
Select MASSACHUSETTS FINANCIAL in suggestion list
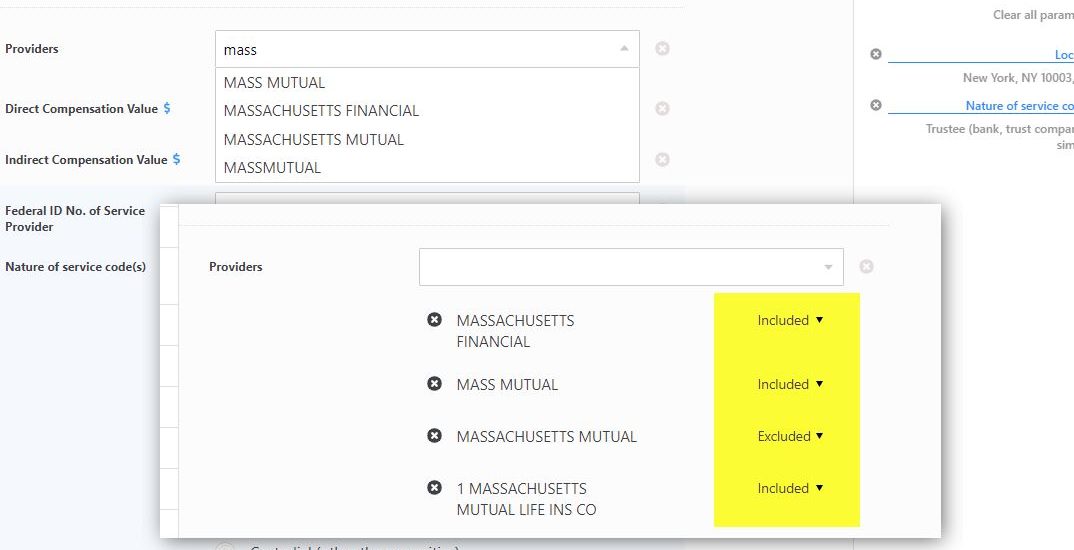click(321, 111)
